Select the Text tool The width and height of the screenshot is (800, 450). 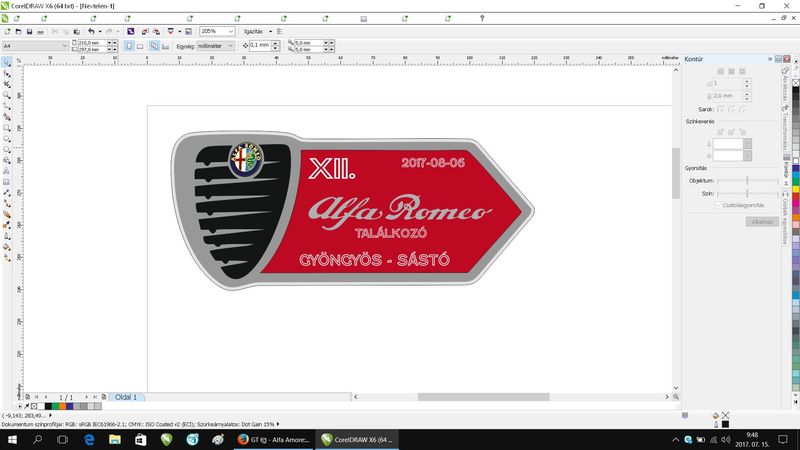[x=7, y=171]
